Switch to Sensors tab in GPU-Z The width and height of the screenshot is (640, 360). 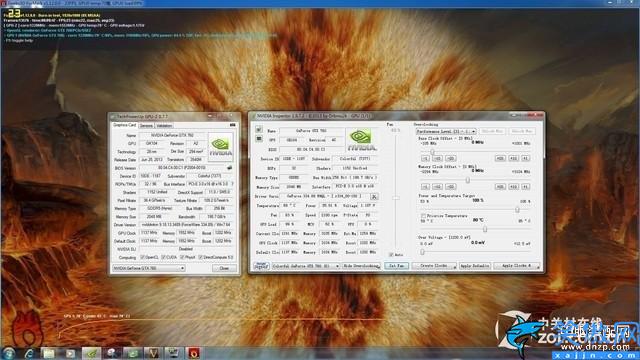146,126
